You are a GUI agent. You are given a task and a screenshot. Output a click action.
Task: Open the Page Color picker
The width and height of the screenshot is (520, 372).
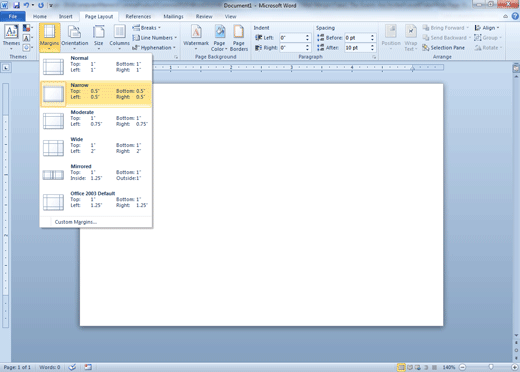click(x=219, y=38)
